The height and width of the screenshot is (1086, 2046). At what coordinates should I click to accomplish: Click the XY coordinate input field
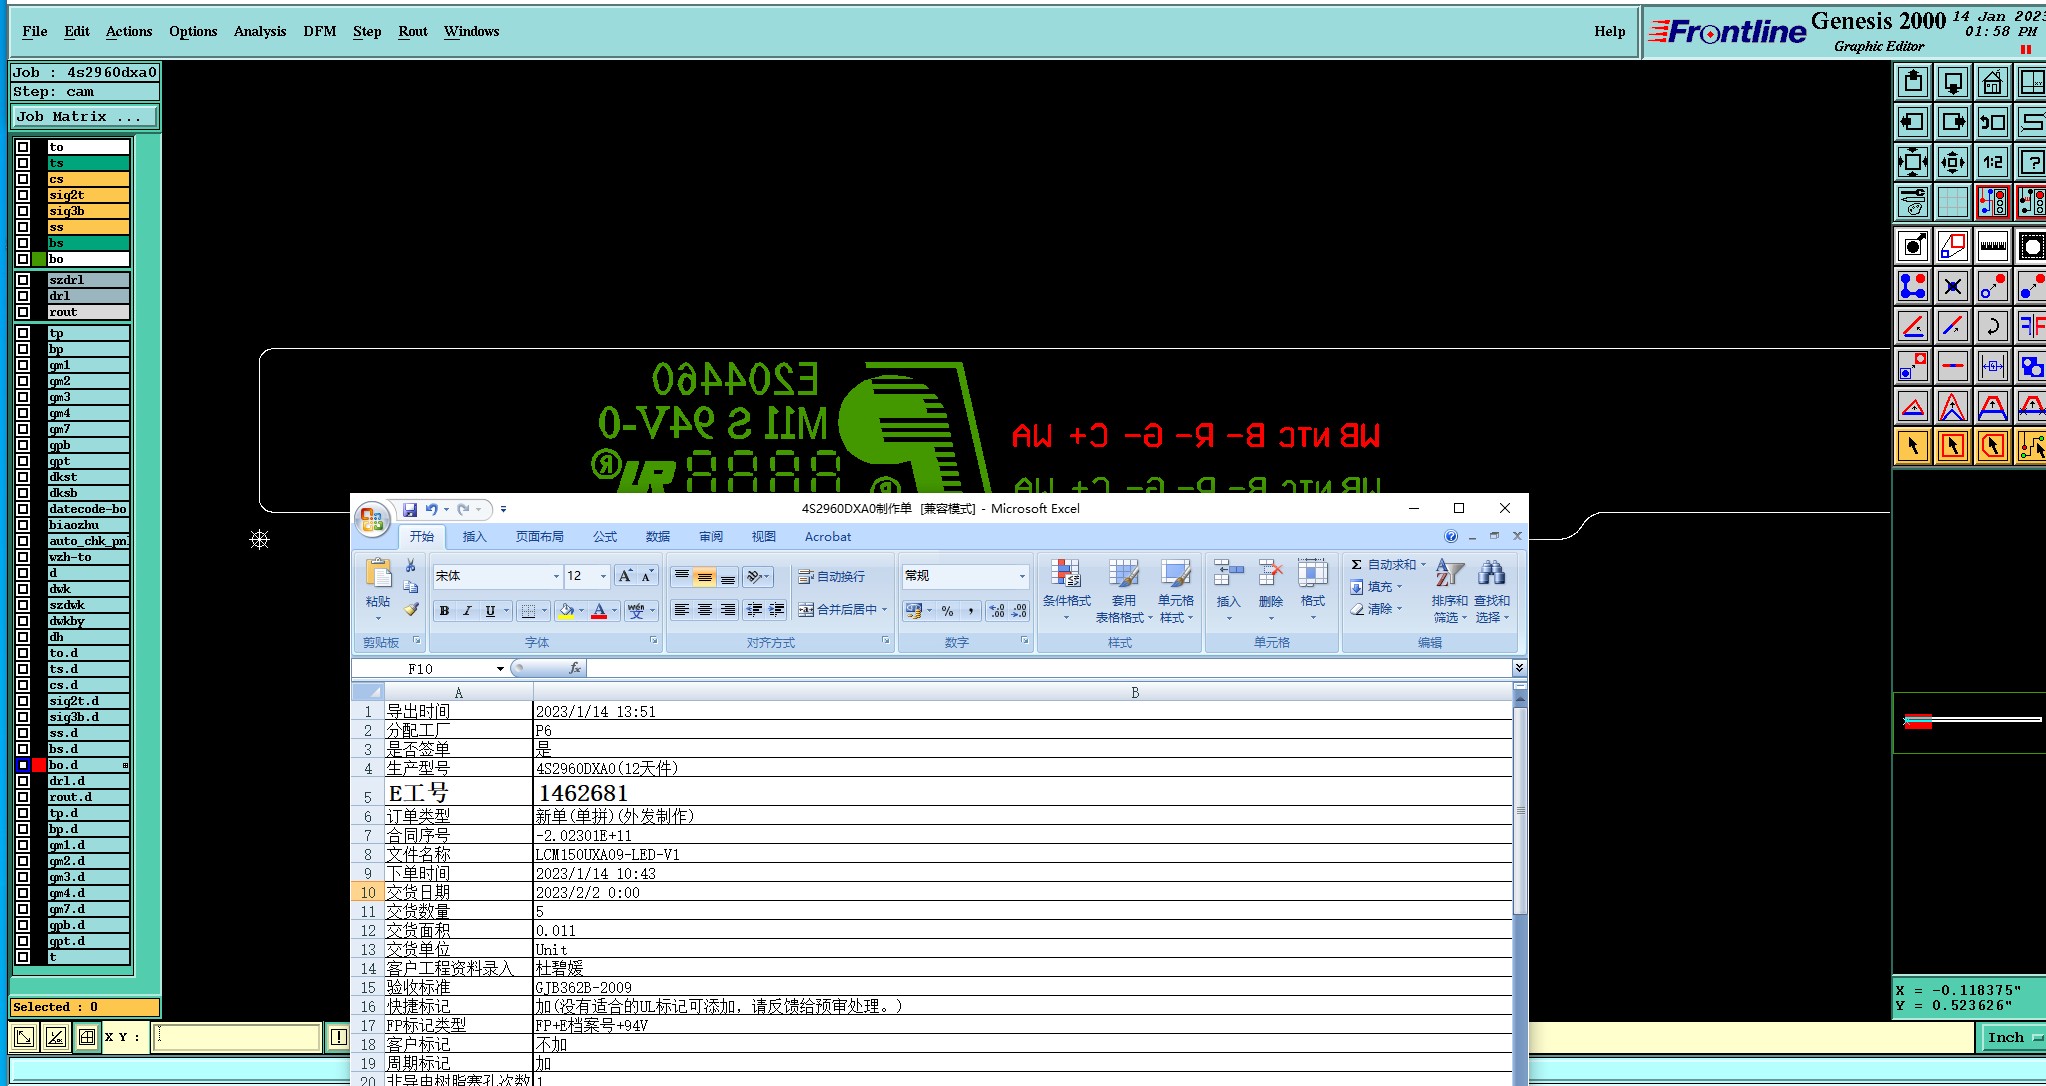[236, 1037]
